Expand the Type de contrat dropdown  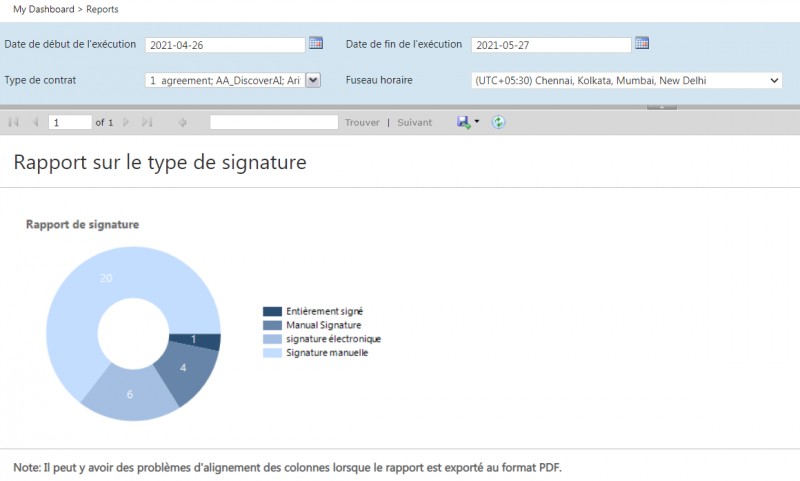(312, 80)
